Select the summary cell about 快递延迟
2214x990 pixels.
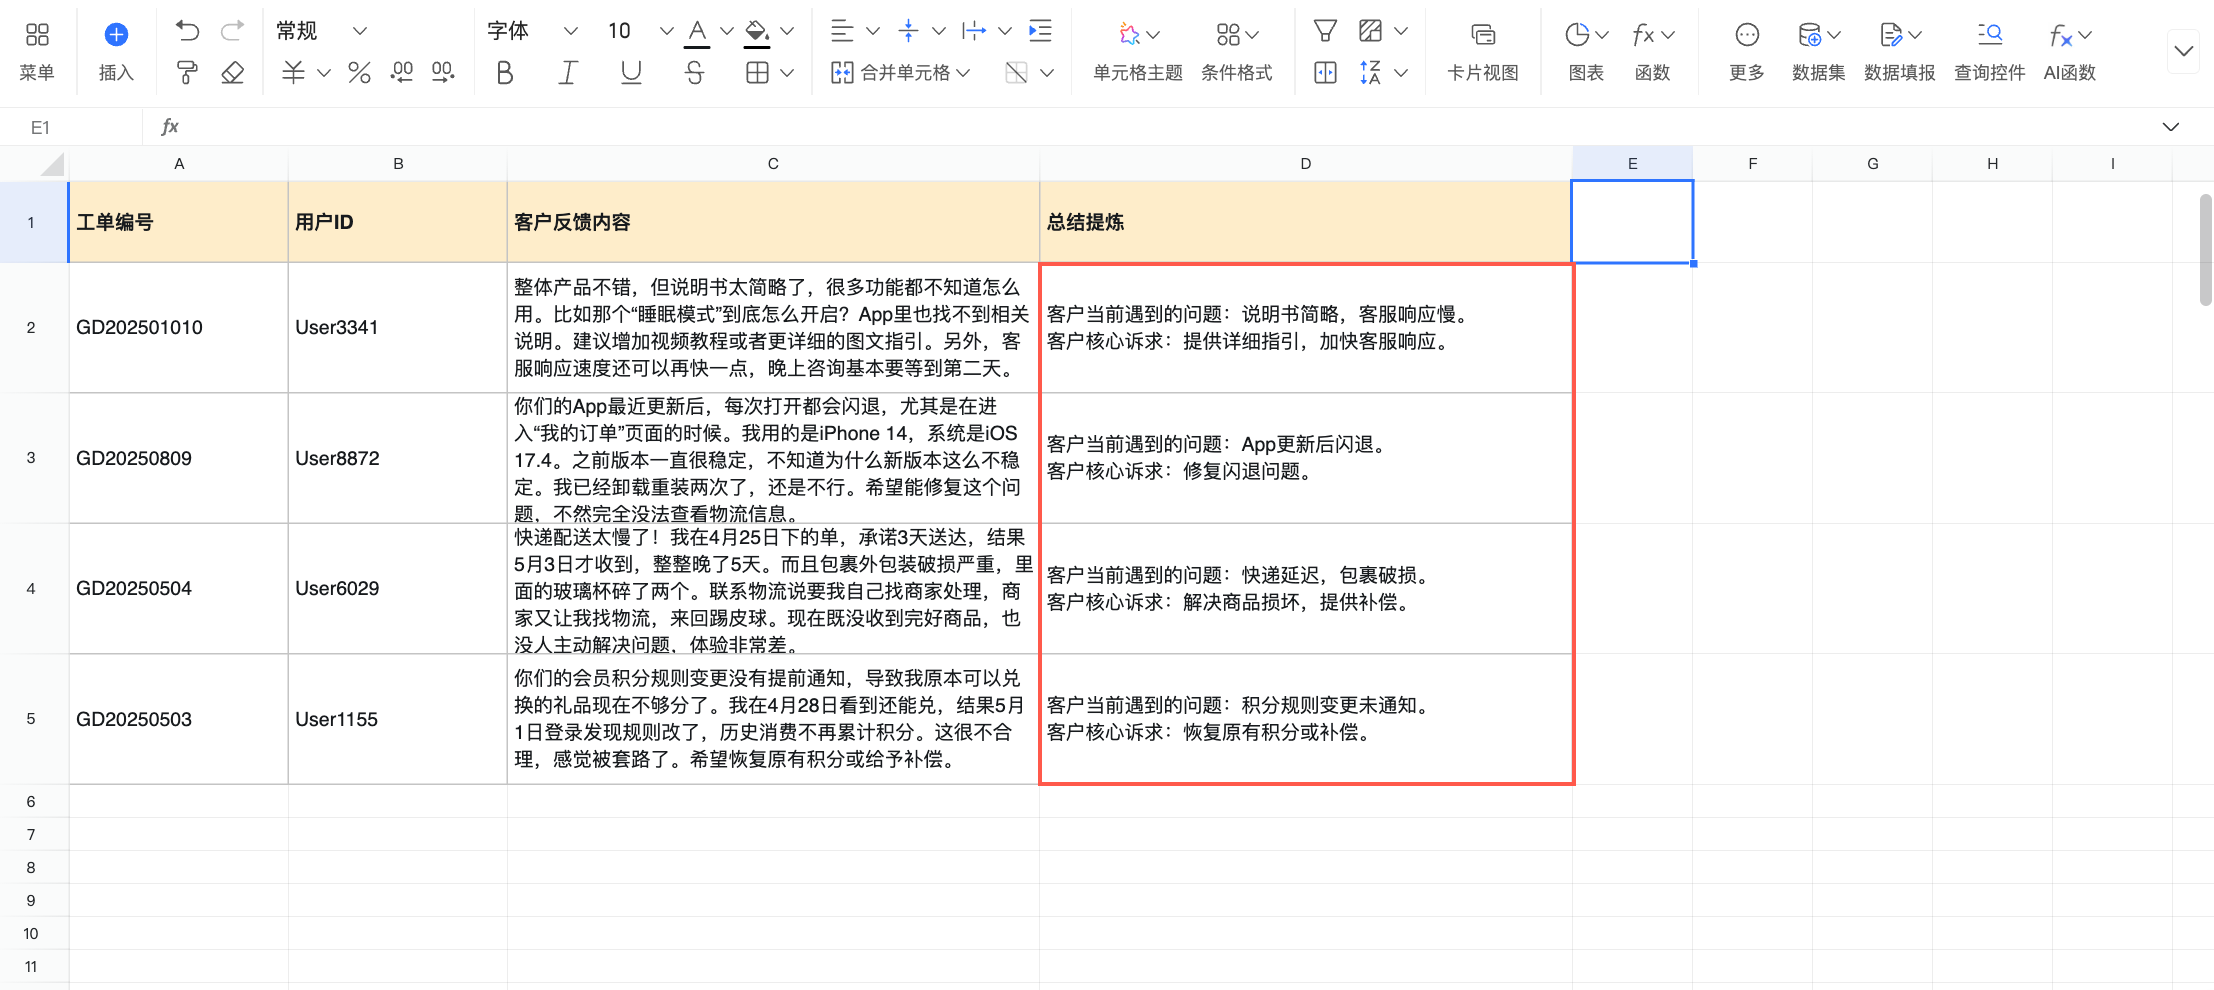1306,589
